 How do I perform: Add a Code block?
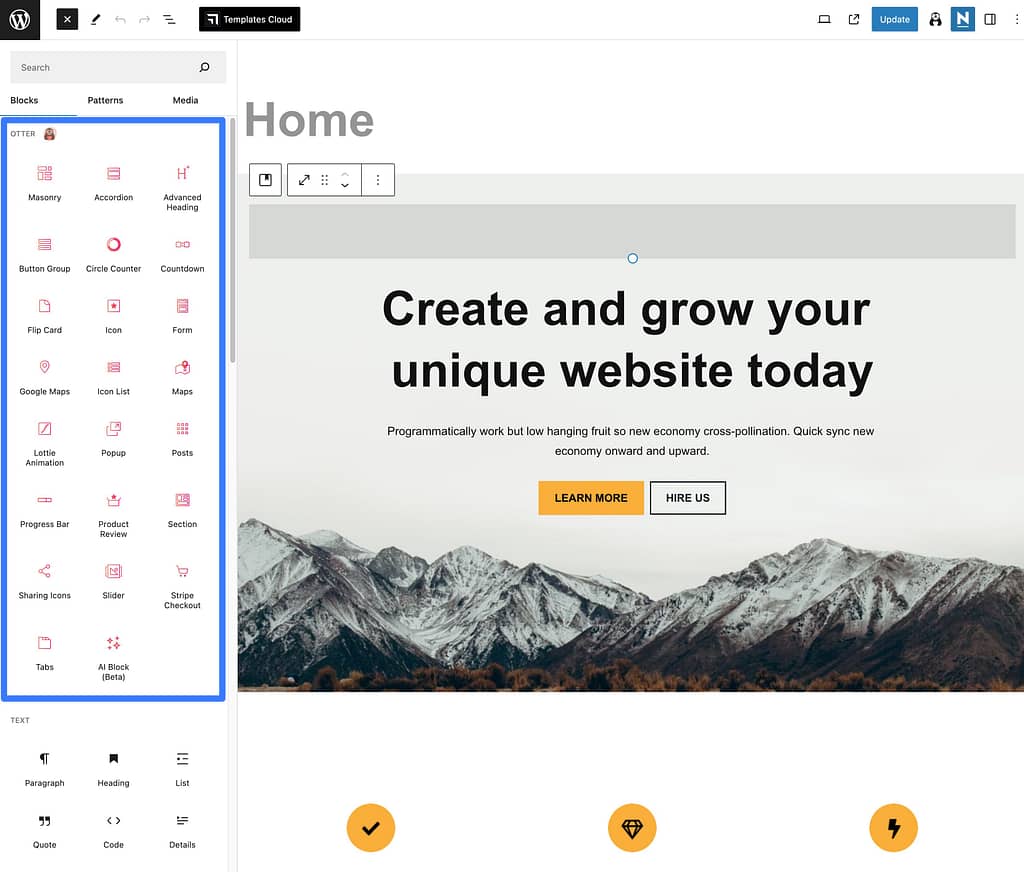coord(114,831)
